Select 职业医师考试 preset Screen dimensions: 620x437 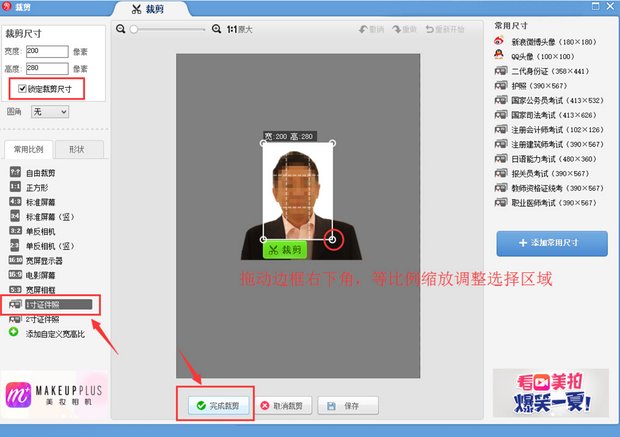[x=546, y=202]
